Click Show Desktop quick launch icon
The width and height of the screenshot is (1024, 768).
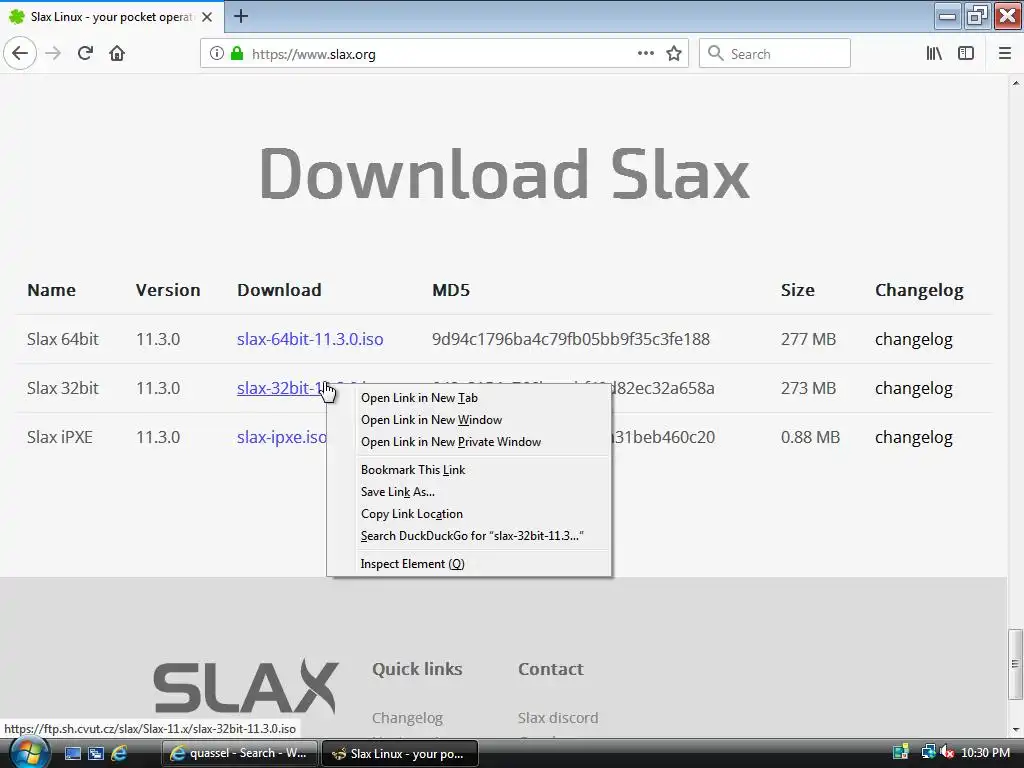click(72, 753)
